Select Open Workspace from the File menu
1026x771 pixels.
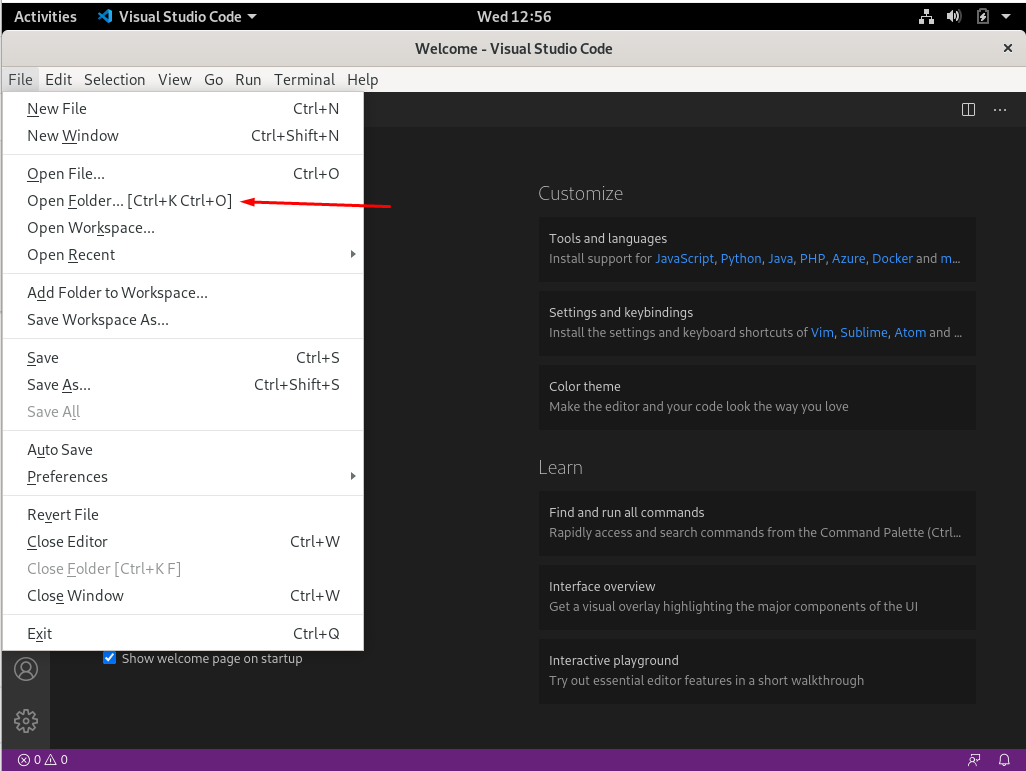[x=90, y=227]
